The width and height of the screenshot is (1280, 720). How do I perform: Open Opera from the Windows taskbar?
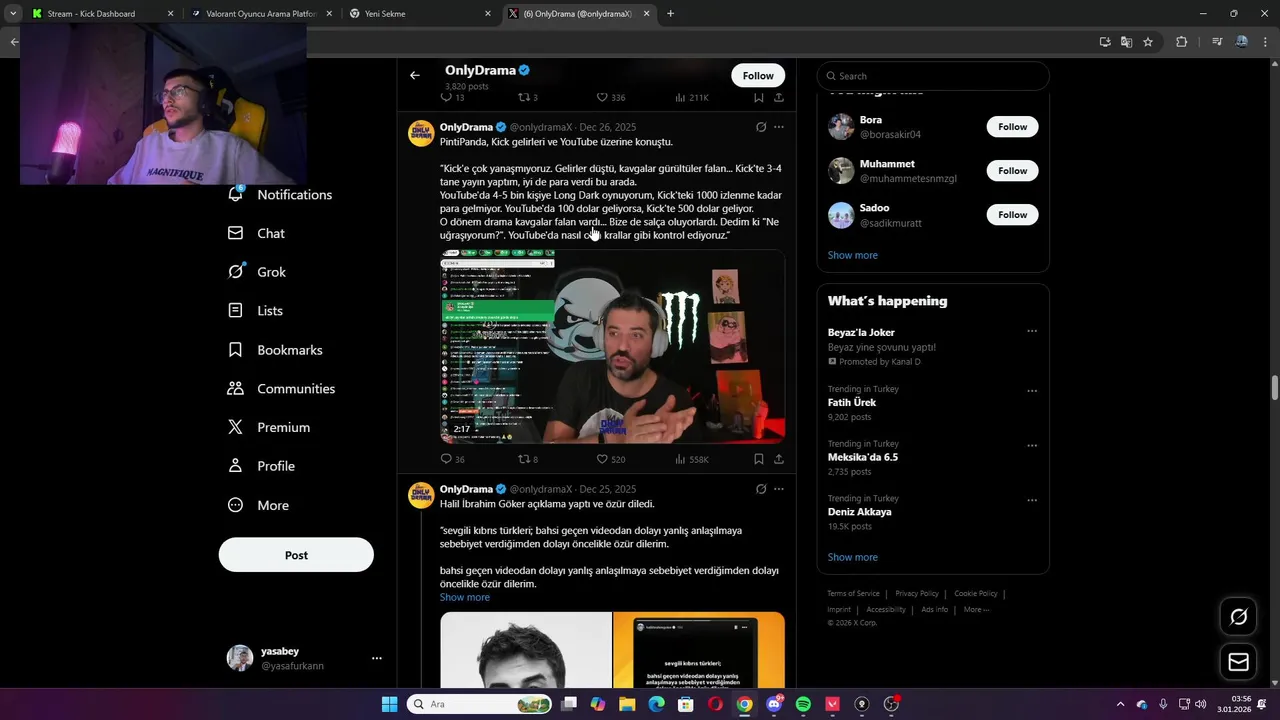[715, 705]
